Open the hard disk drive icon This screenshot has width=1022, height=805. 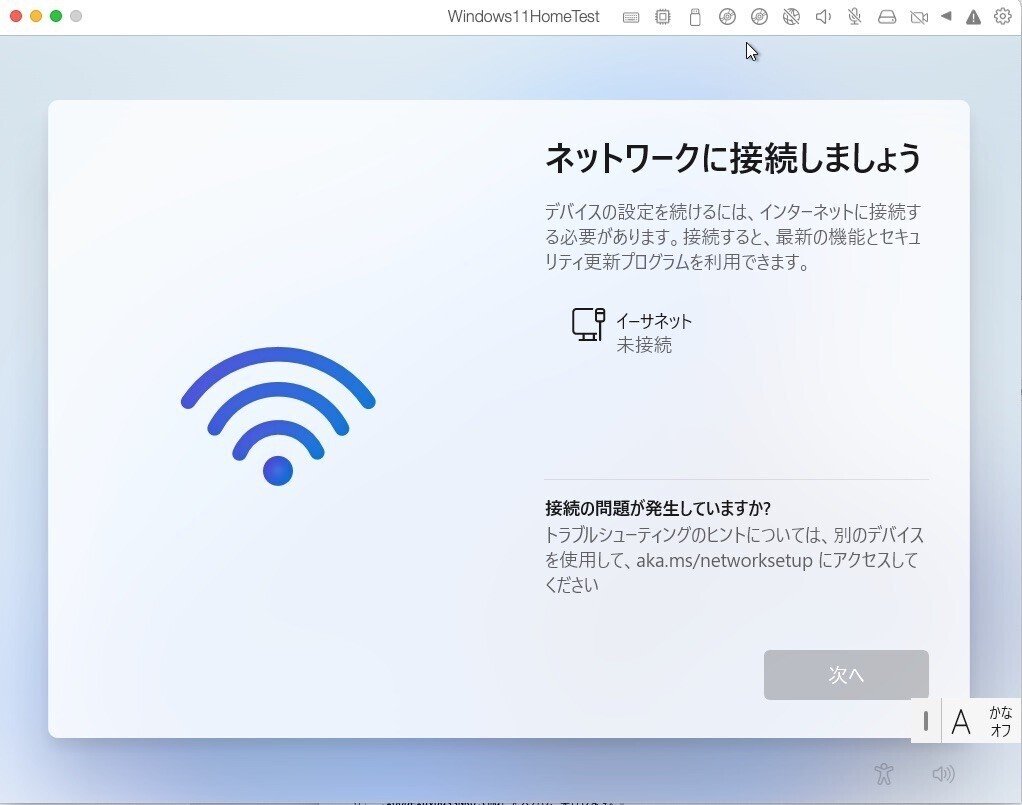pyautogui.click(x=886, y=17)
